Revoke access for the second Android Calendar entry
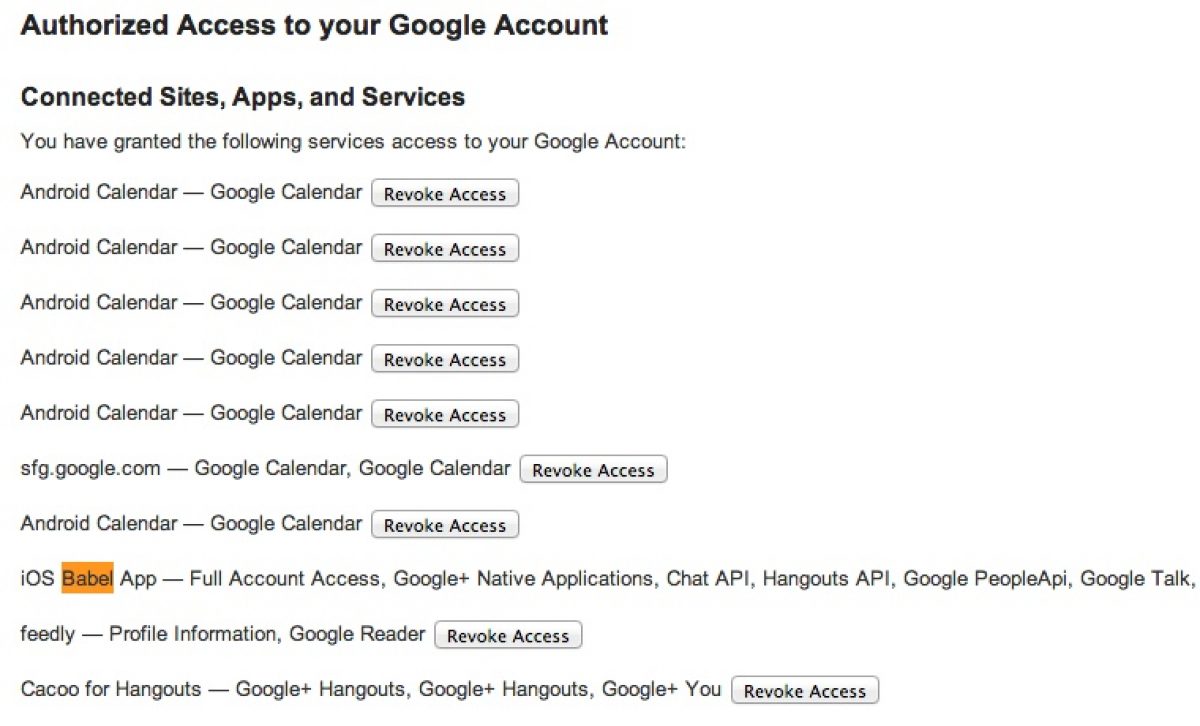 click(445, 249)
